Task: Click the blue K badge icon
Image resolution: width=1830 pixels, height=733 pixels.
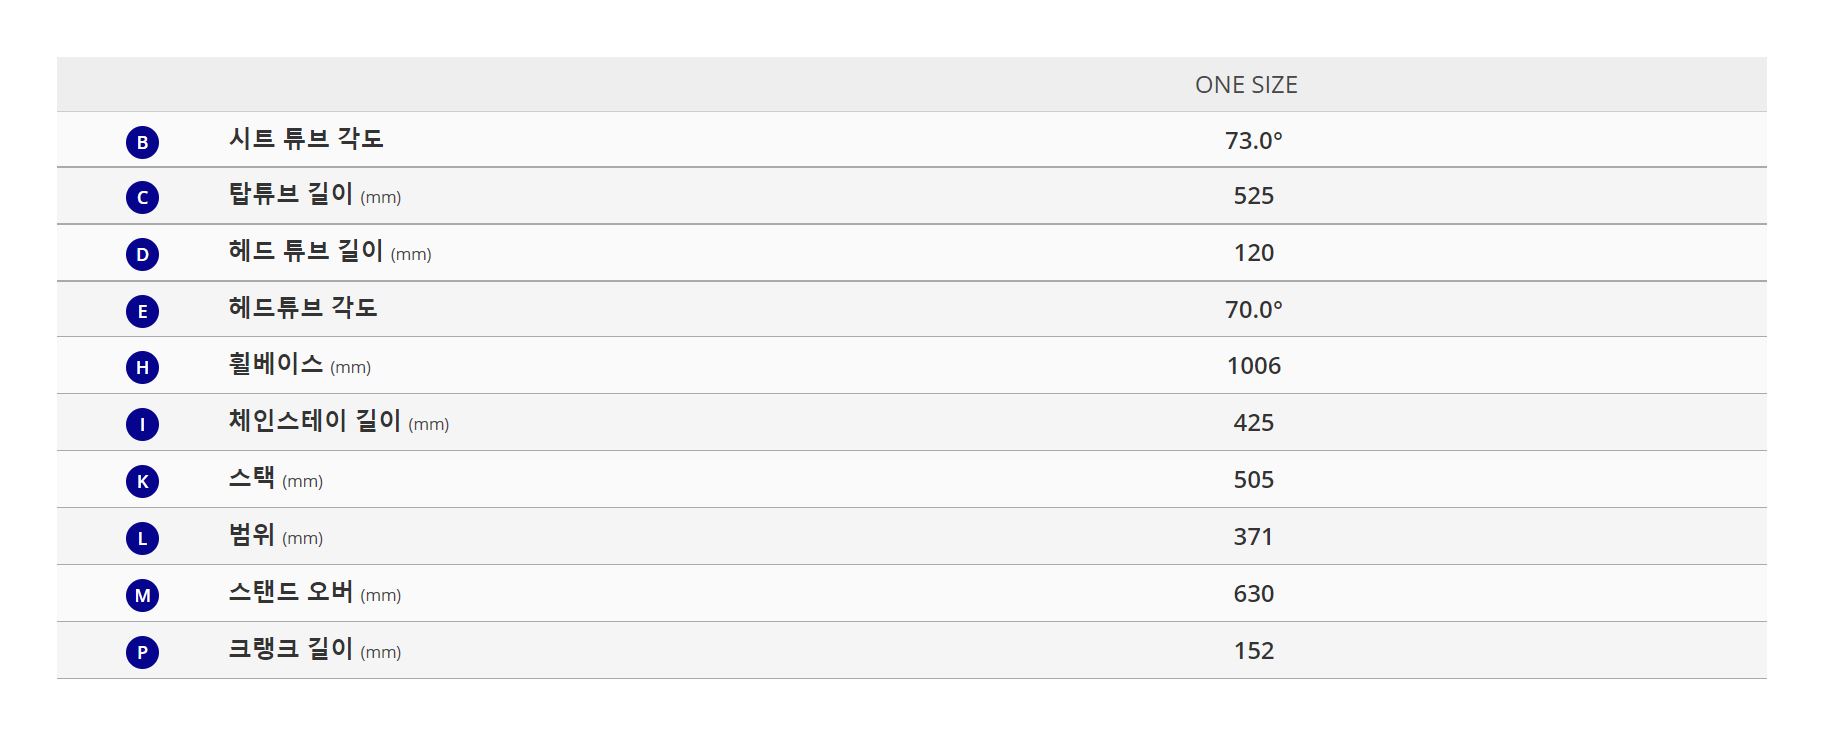Action: (142, 481)
